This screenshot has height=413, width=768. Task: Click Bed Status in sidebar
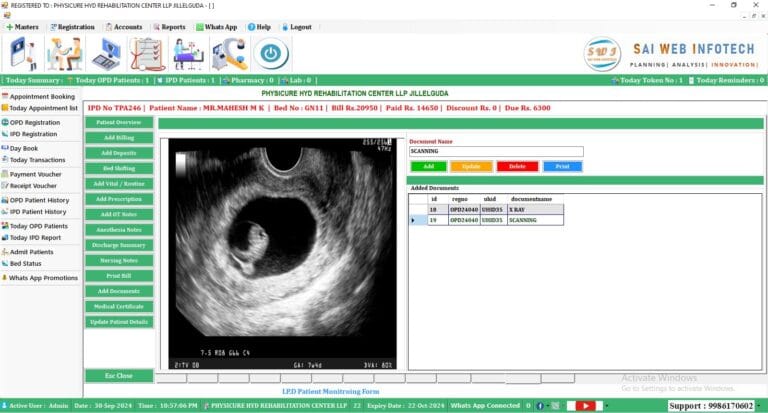25,264
